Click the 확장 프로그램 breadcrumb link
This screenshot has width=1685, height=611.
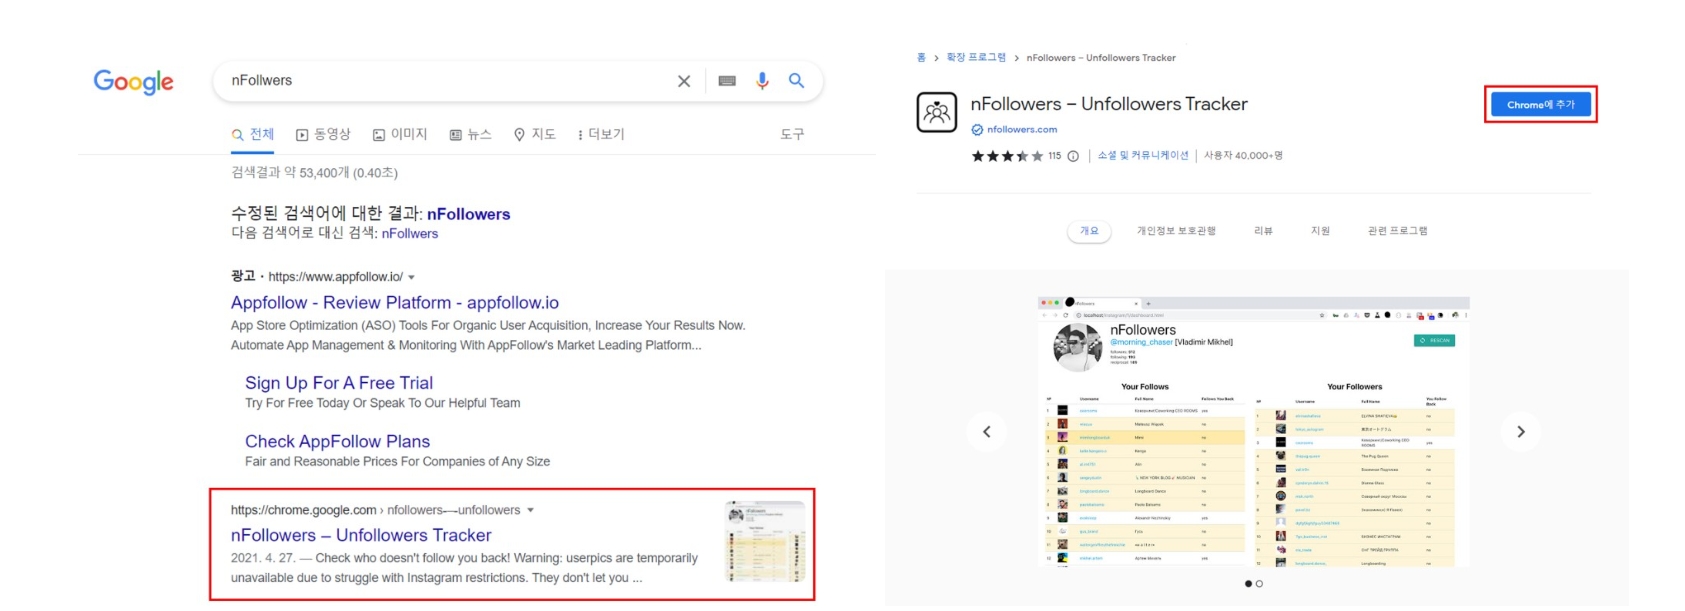pos(976,58)
